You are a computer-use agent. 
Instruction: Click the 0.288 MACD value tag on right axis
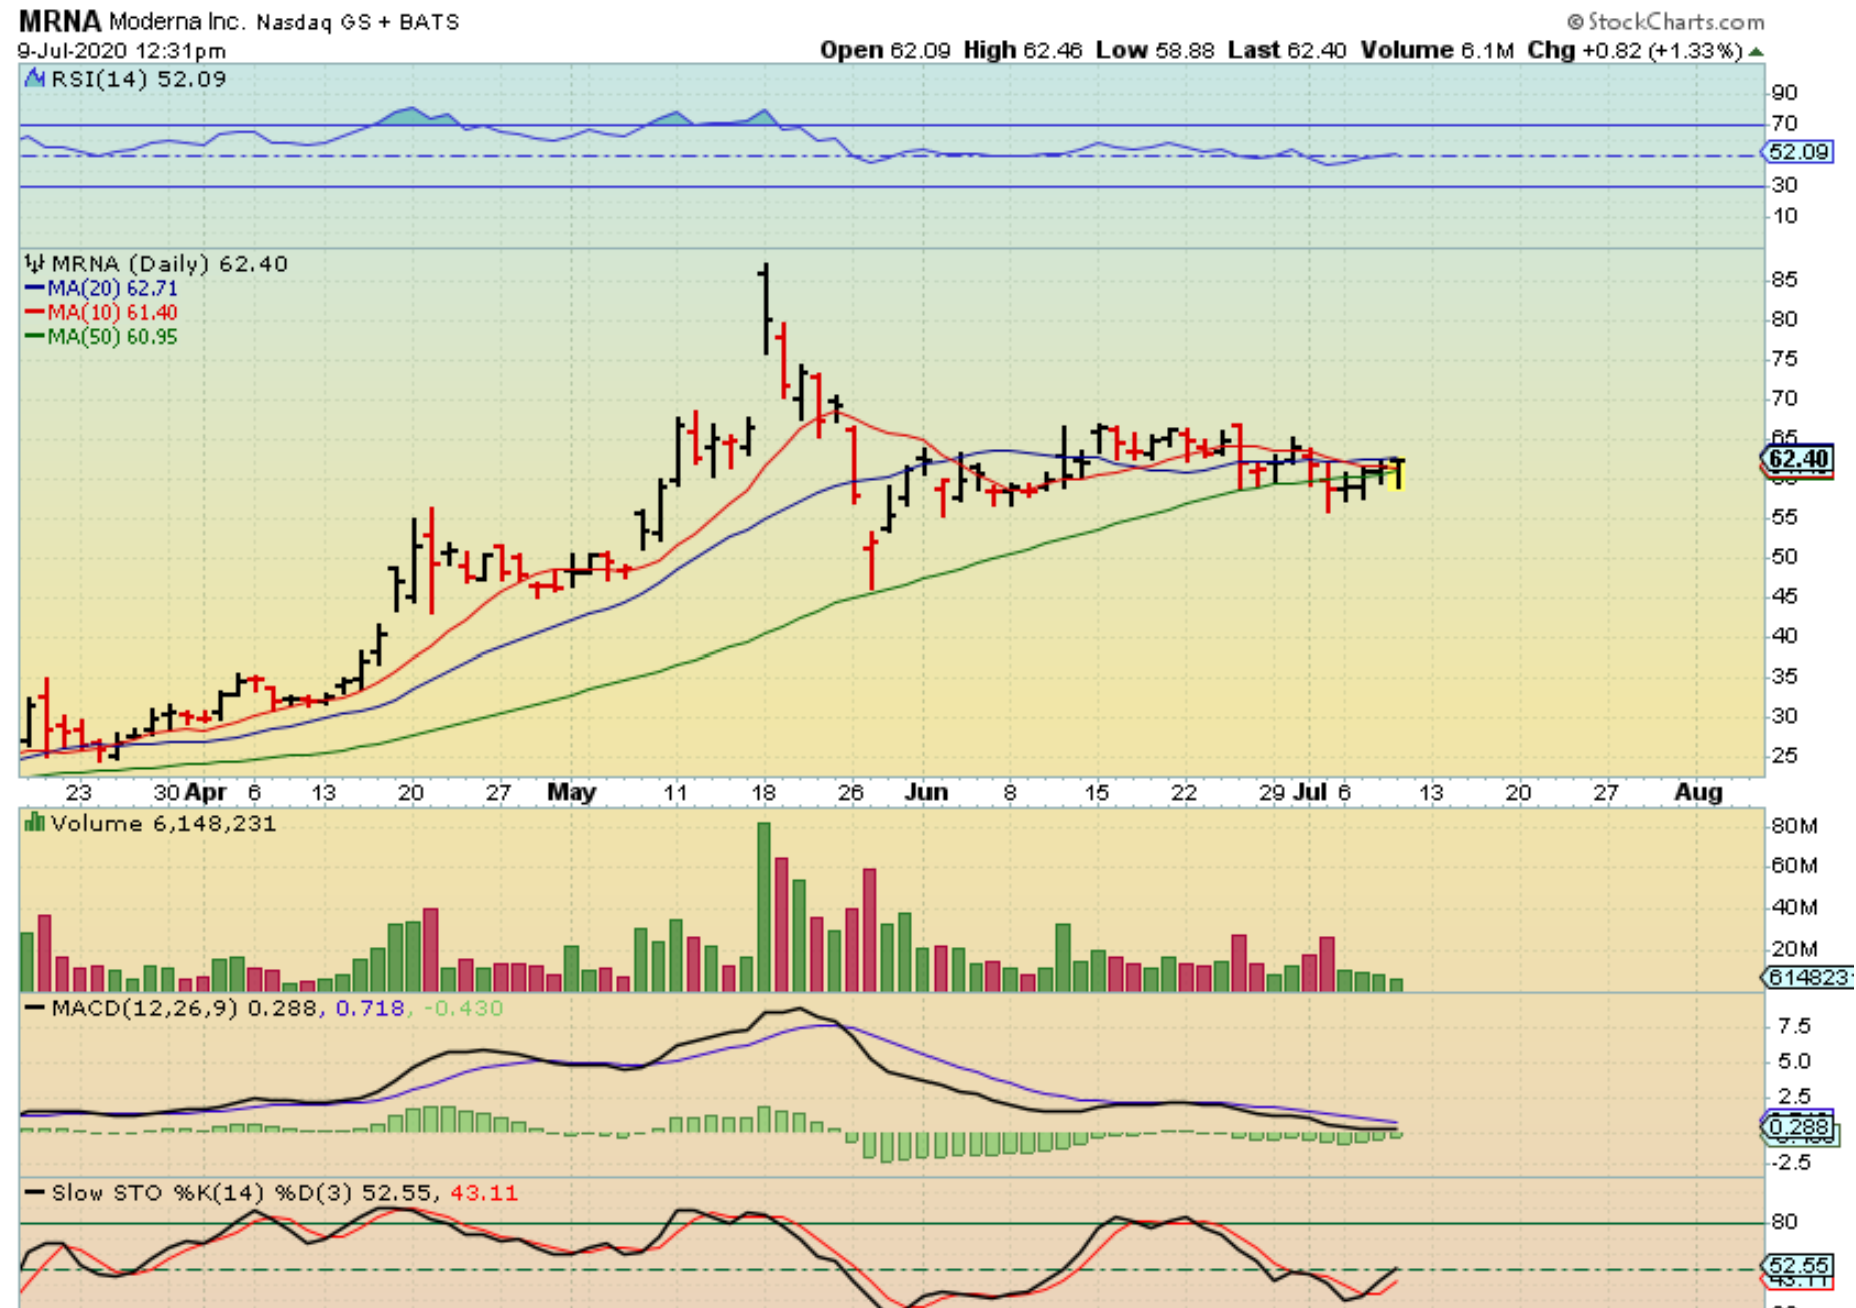[x=1798, y=1127]
